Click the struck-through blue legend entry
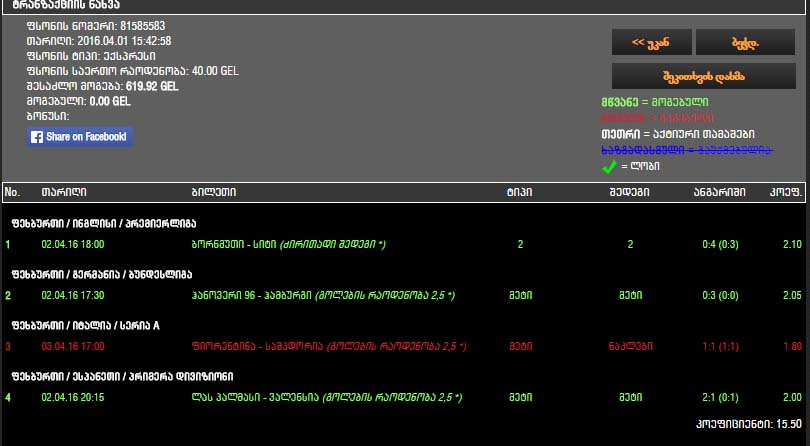 pyautogui.click(x=687, y=150)
